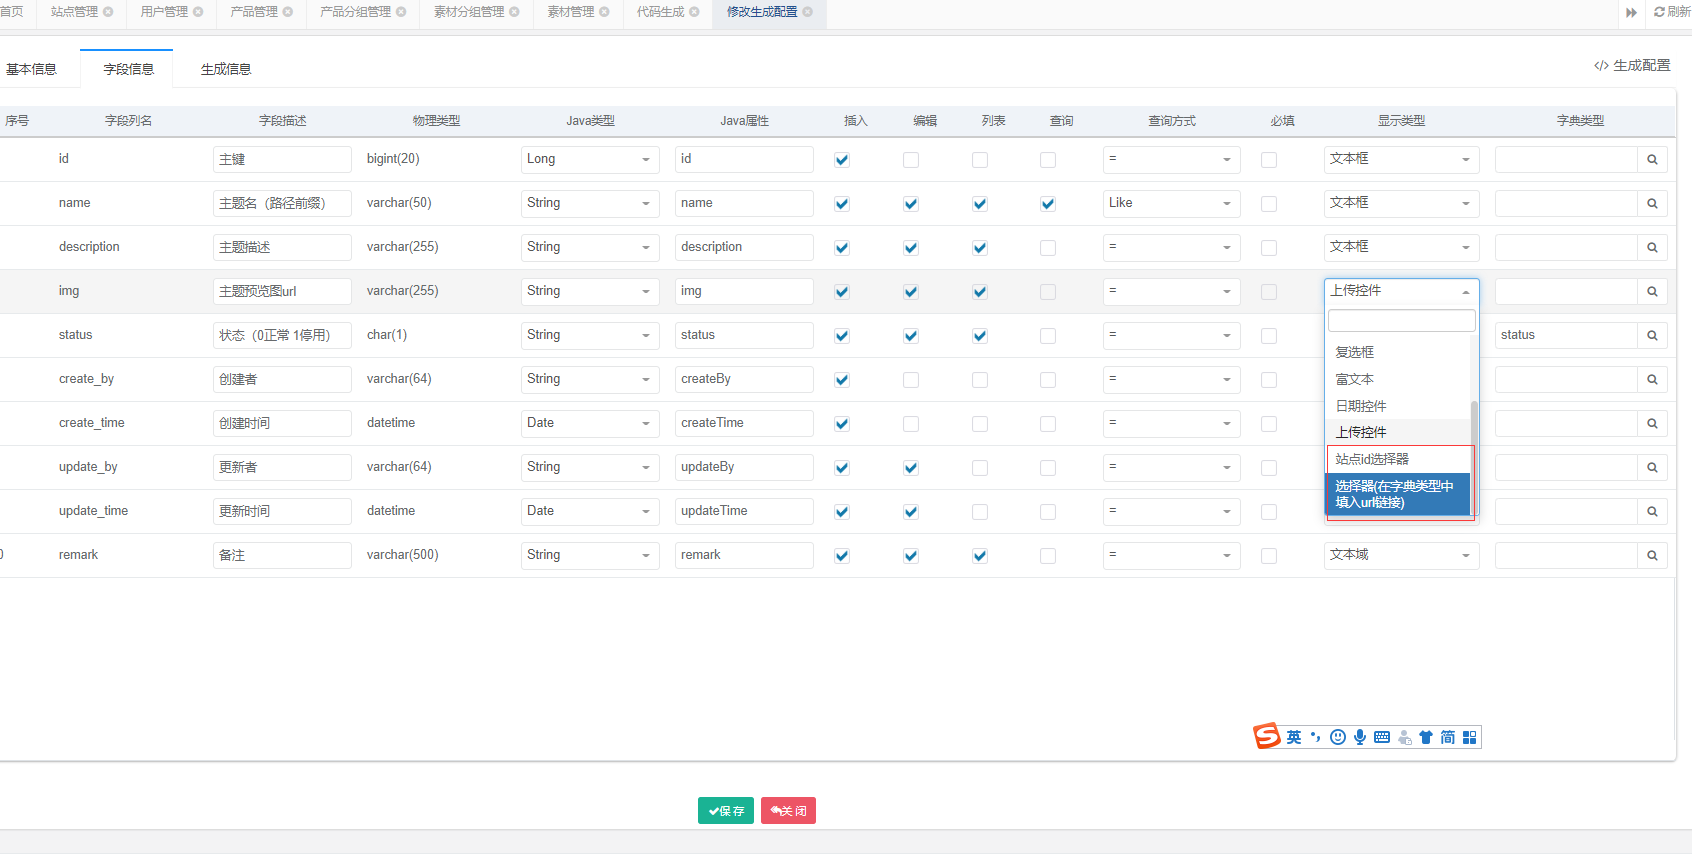Open dictionary search for img row
The image size is (1692, 856).
point(1652,292)
